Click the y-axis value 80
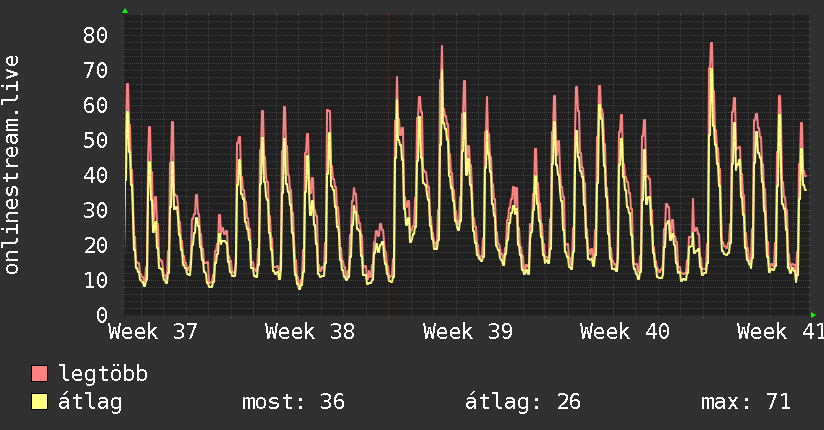Screen dimensions: 824x430 pyautogui.click(x=96, y=35)
